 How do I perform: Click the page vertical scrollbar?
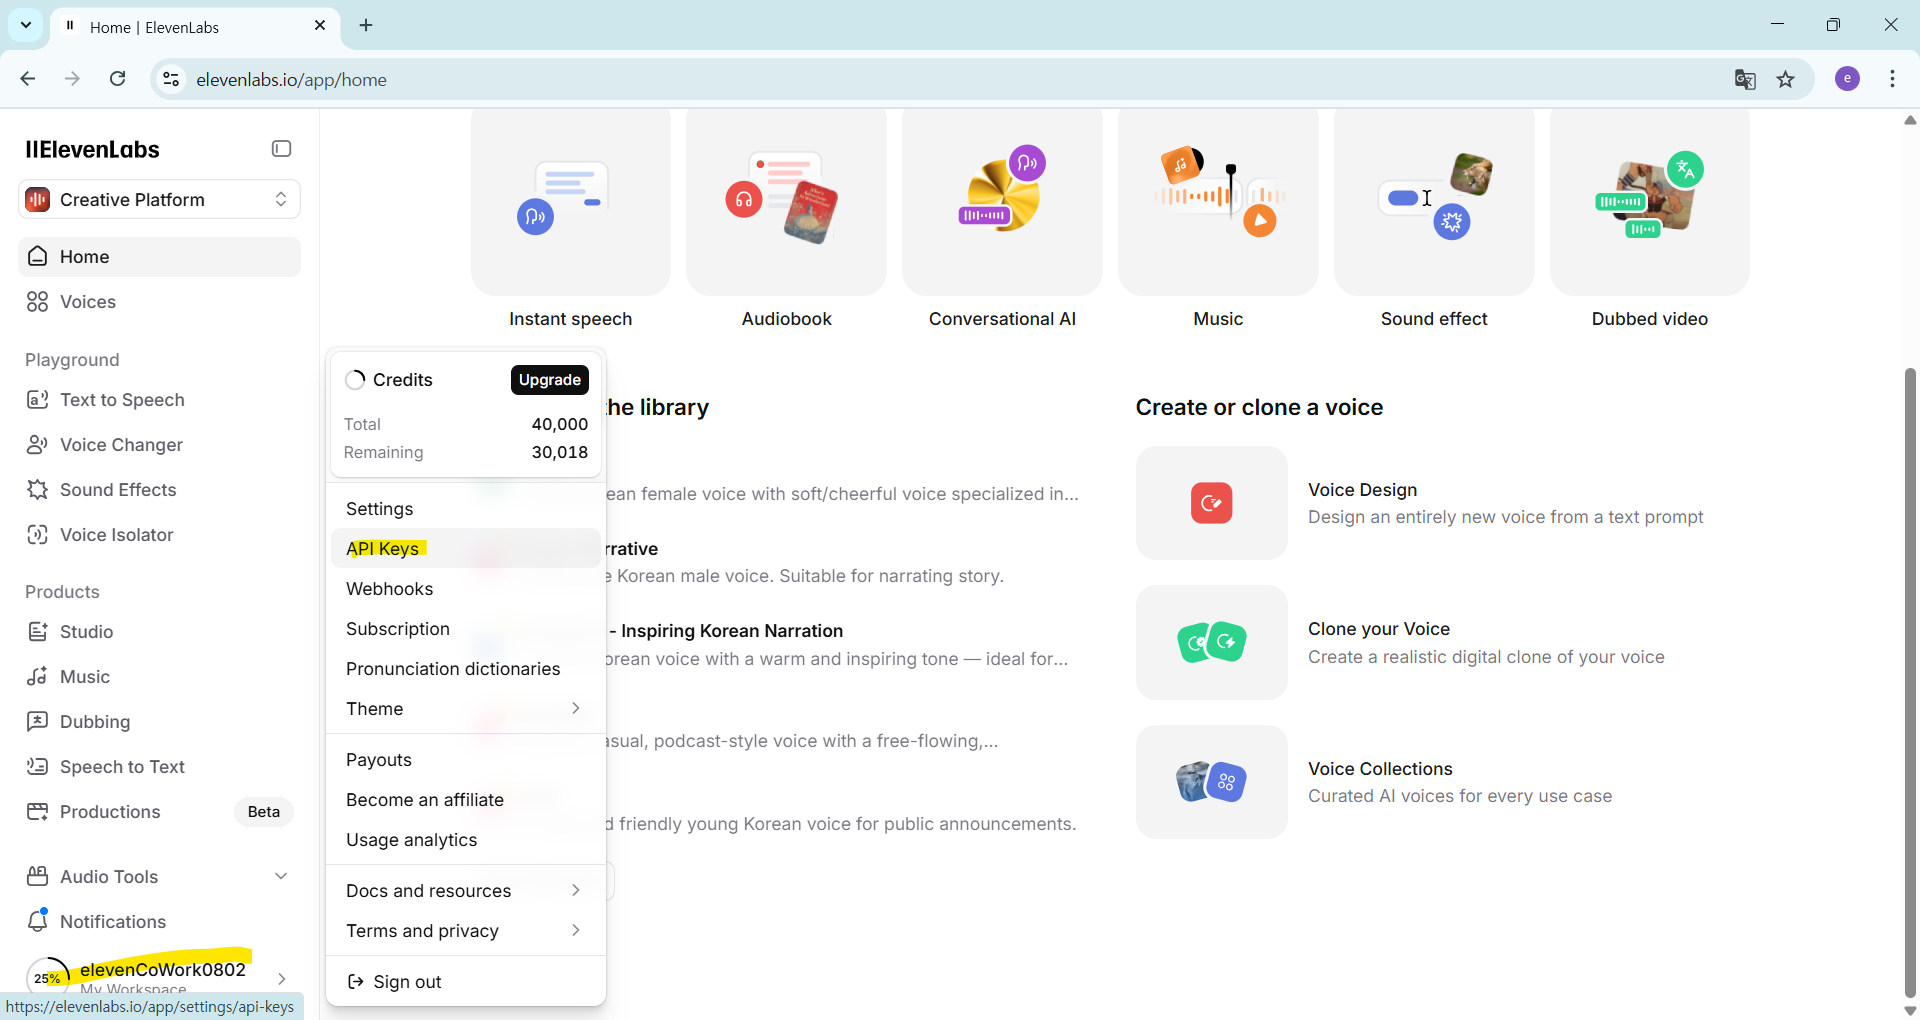pos(1910,684)
